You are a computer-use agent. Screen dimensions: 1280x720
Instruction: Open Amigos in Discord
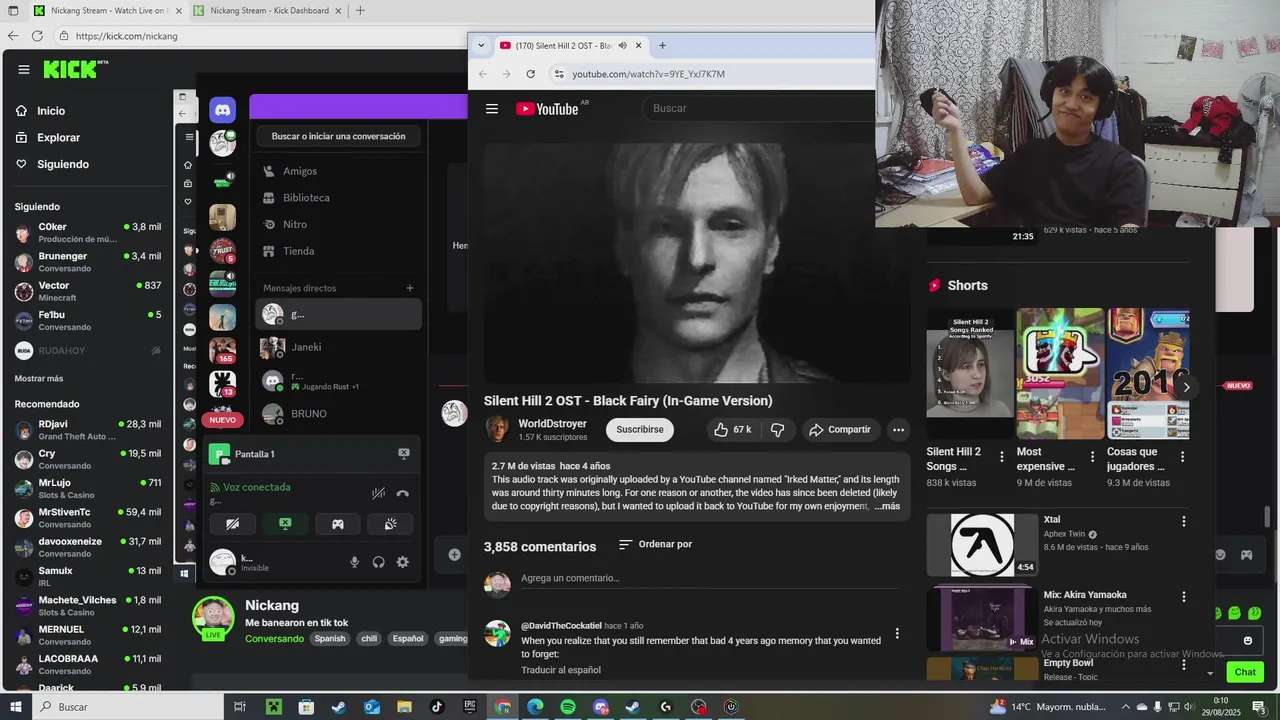point(338,171)
